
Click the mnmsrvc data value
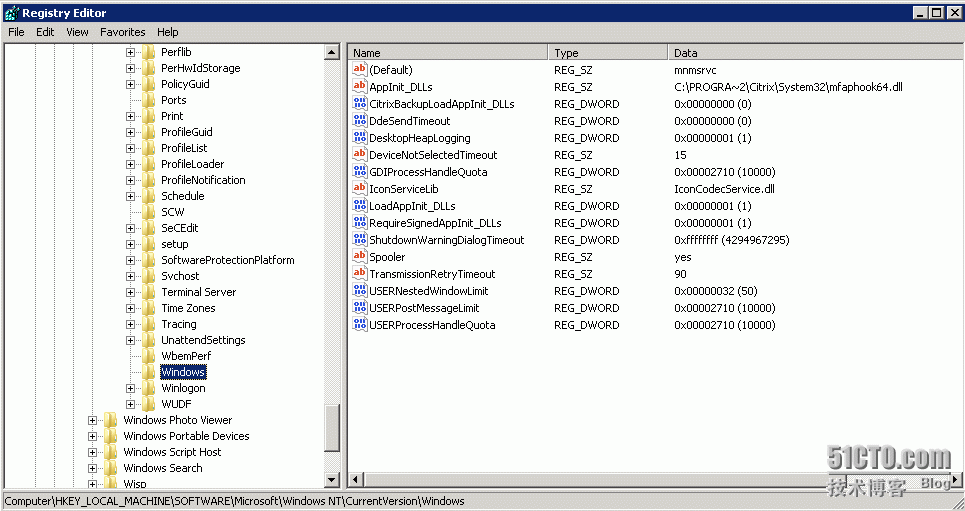pos(695,70)
